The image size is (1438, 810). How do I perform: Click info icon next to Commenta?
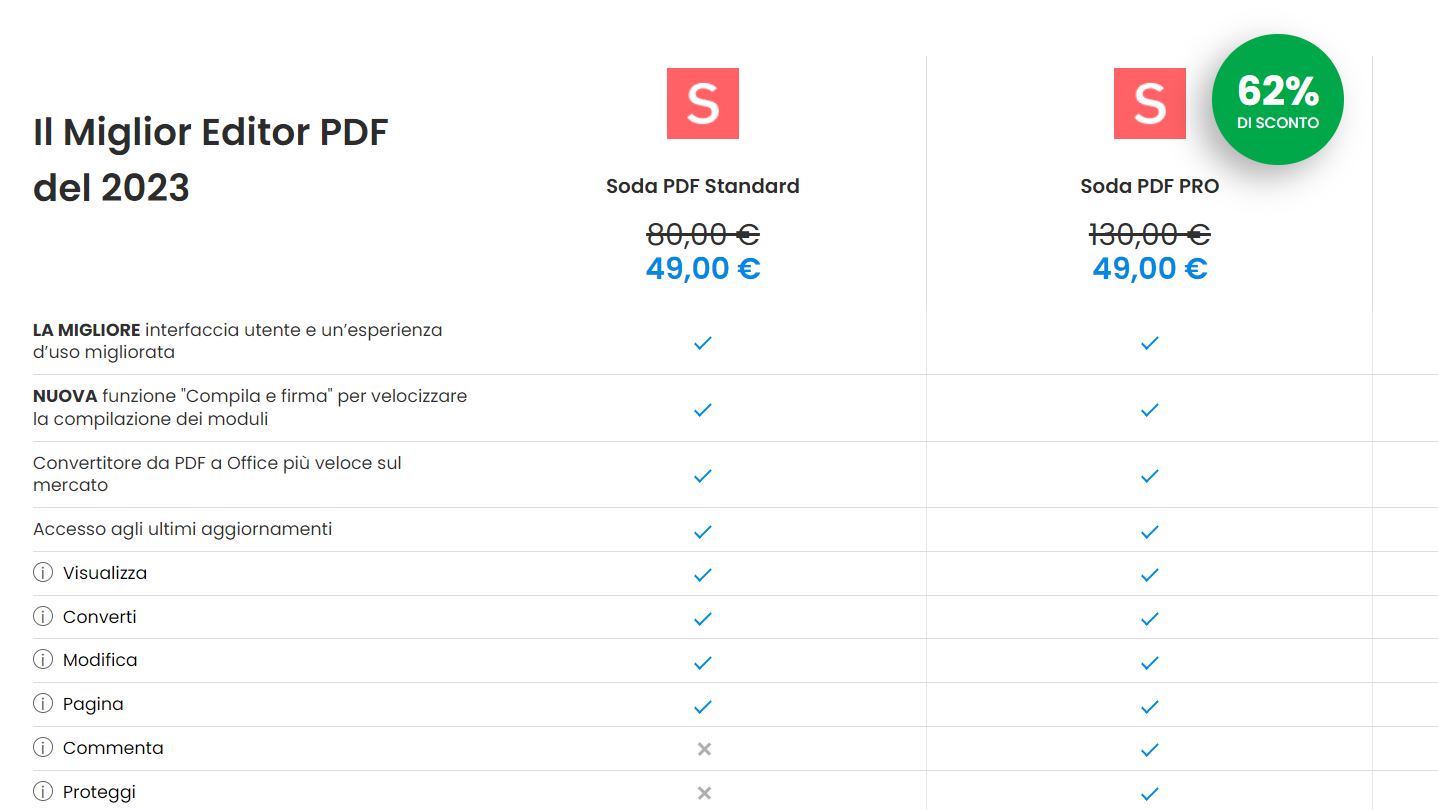(43, 748)
